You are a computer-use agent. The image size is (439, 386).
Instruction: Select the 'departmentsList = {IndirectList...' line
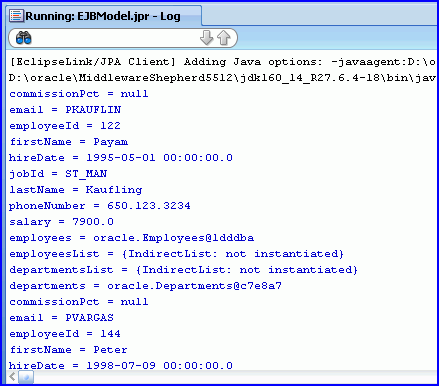(183, 270)
